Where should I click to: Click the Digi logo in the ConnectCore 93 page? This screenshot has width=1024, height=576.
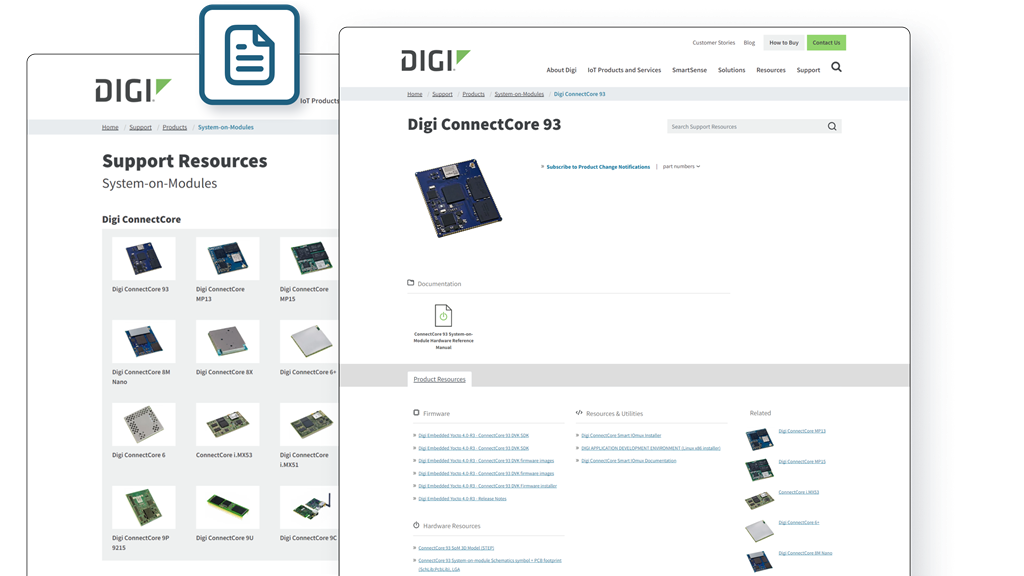pyautogui.click(x=435, y=60)
